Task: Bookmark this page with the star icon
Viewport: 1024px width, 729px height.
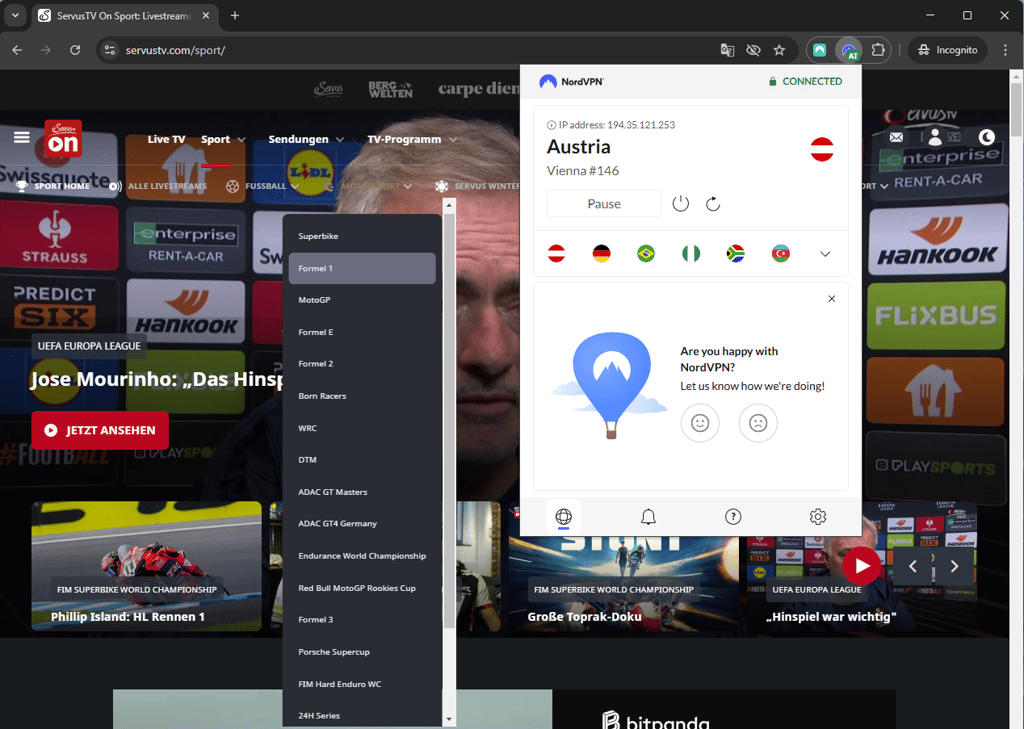Action: 779,50
